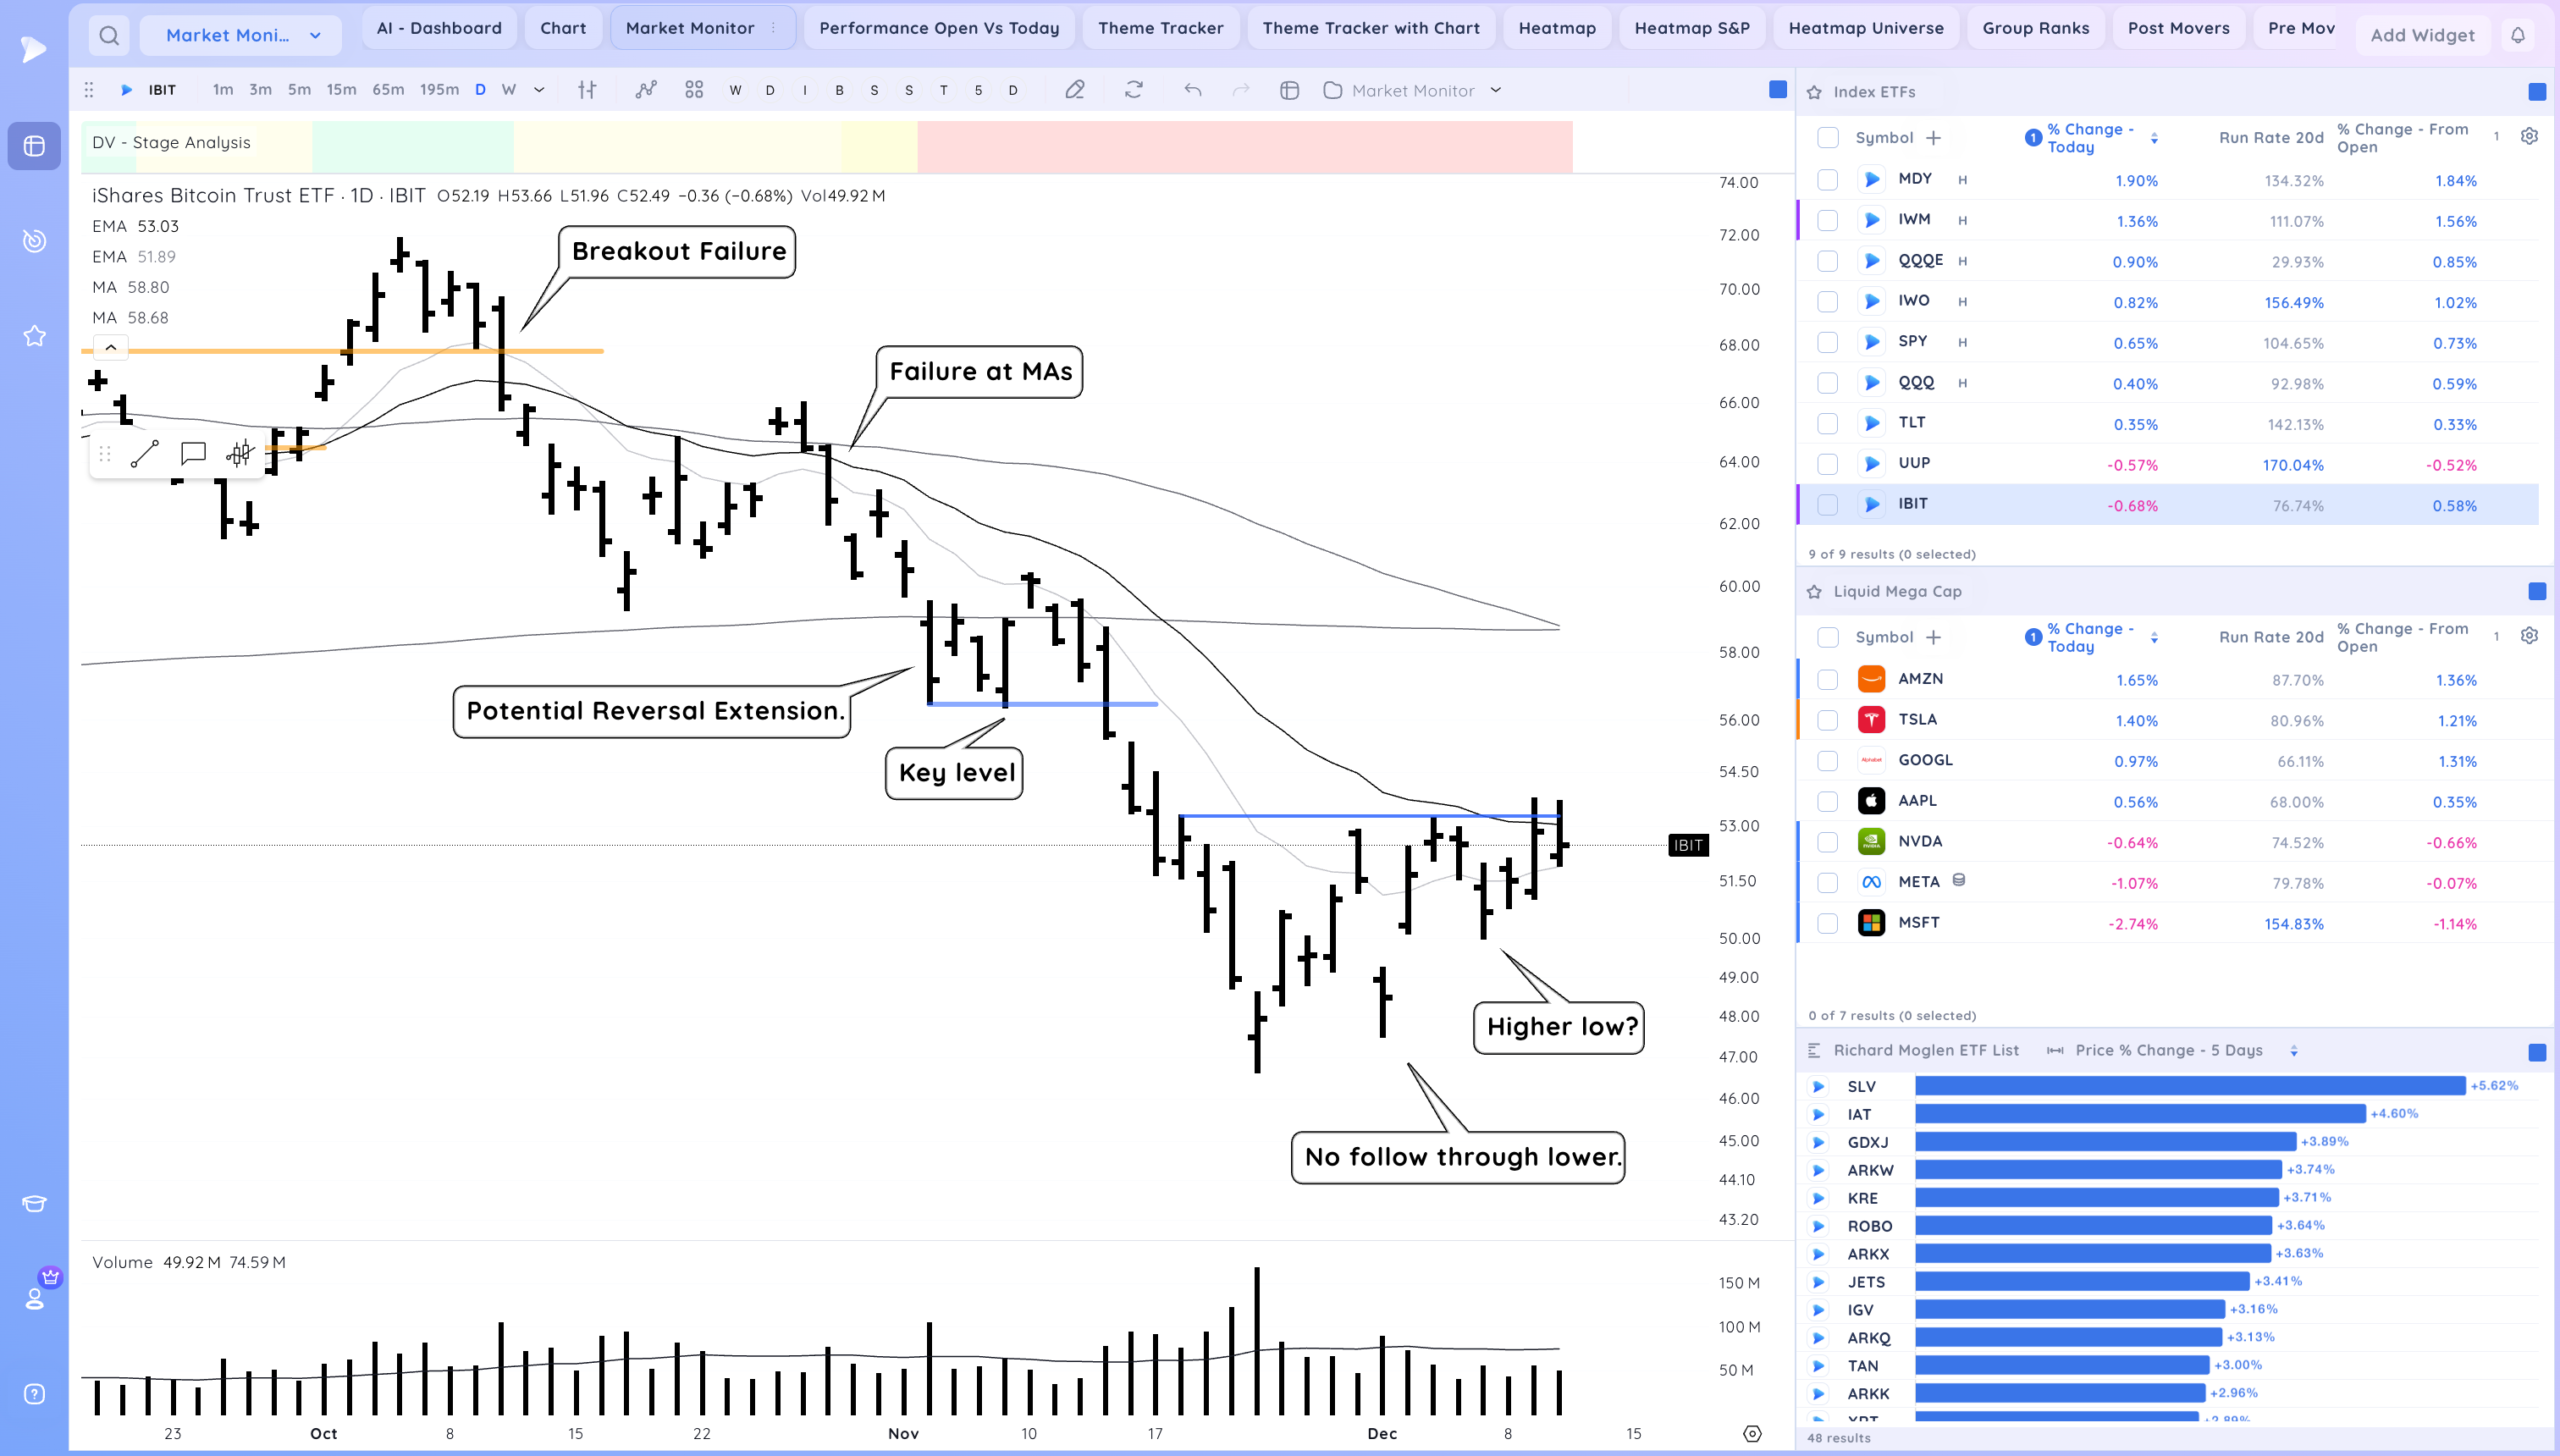The image size is (2560, 1456).
Task: Toggle select-all checkbox in Liquid Mega Cap
Action: pos(1827,637)
